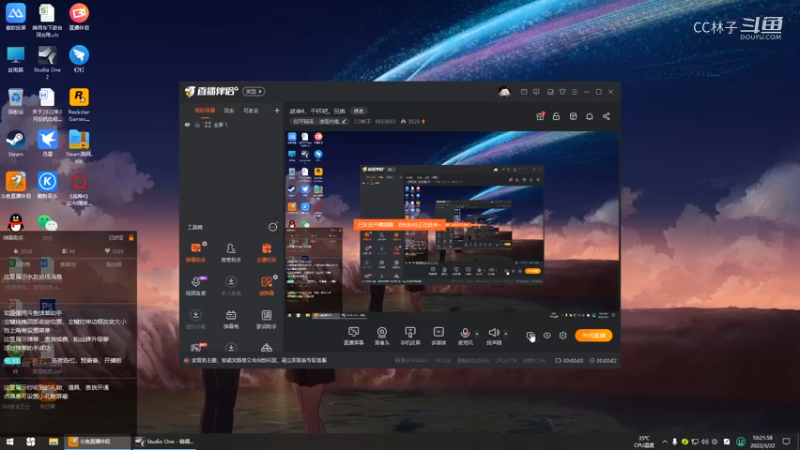Open the toolbox more-options circle icon

[x=273, y=228]
